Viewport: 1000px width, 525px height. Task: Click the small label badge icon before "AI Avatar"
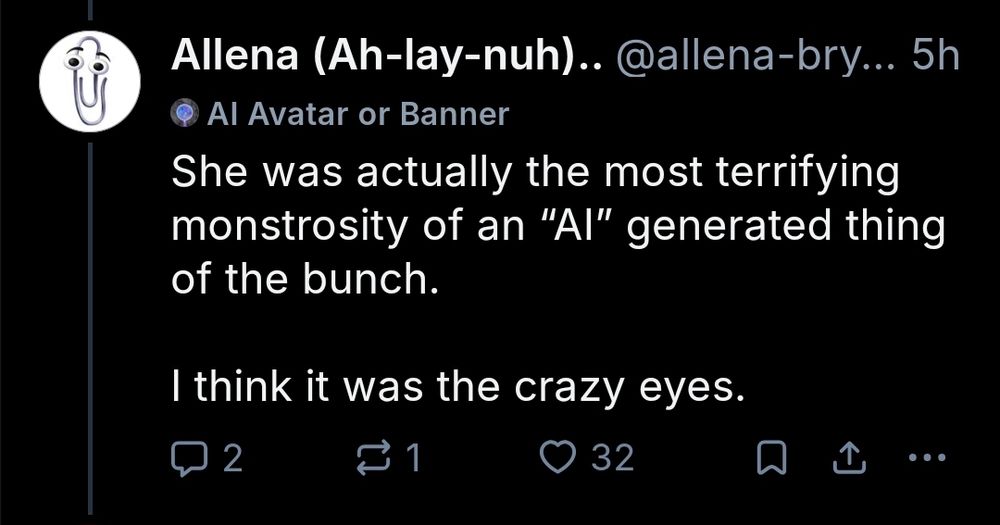[182, 115]
